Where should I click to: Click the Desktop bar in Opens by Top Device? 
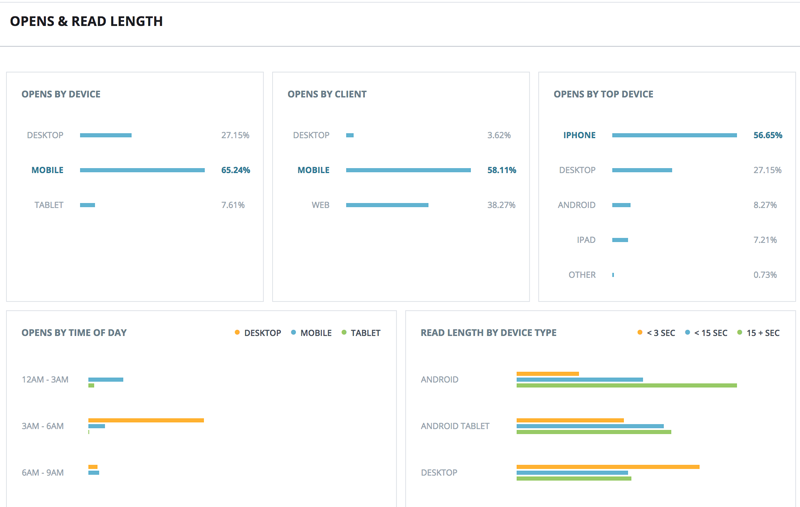pos(642,170)
